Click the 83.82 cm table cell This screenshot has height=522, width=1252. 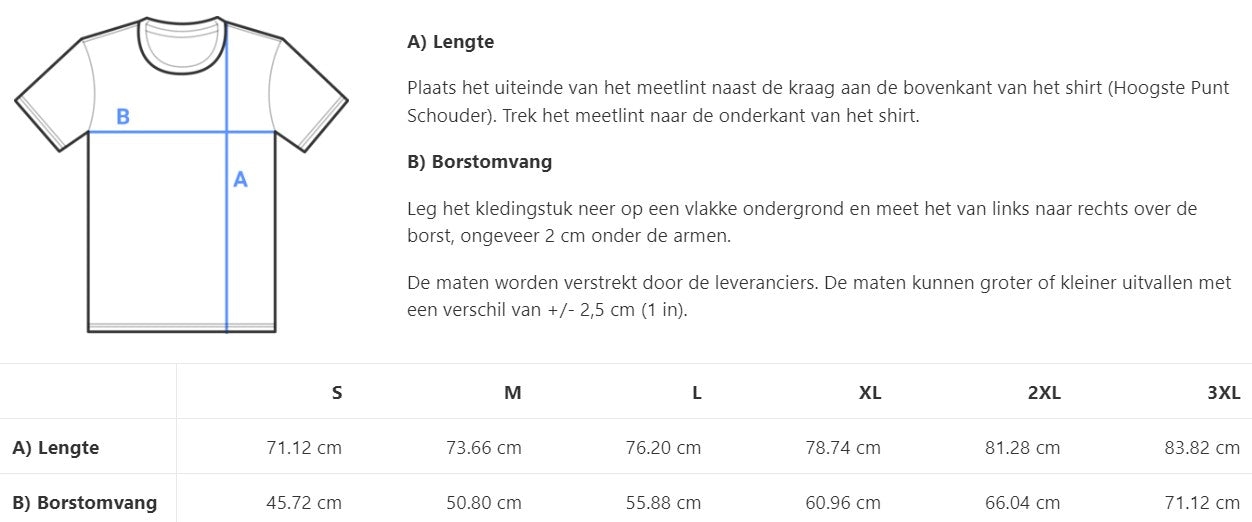click(x=1202, y=447)
